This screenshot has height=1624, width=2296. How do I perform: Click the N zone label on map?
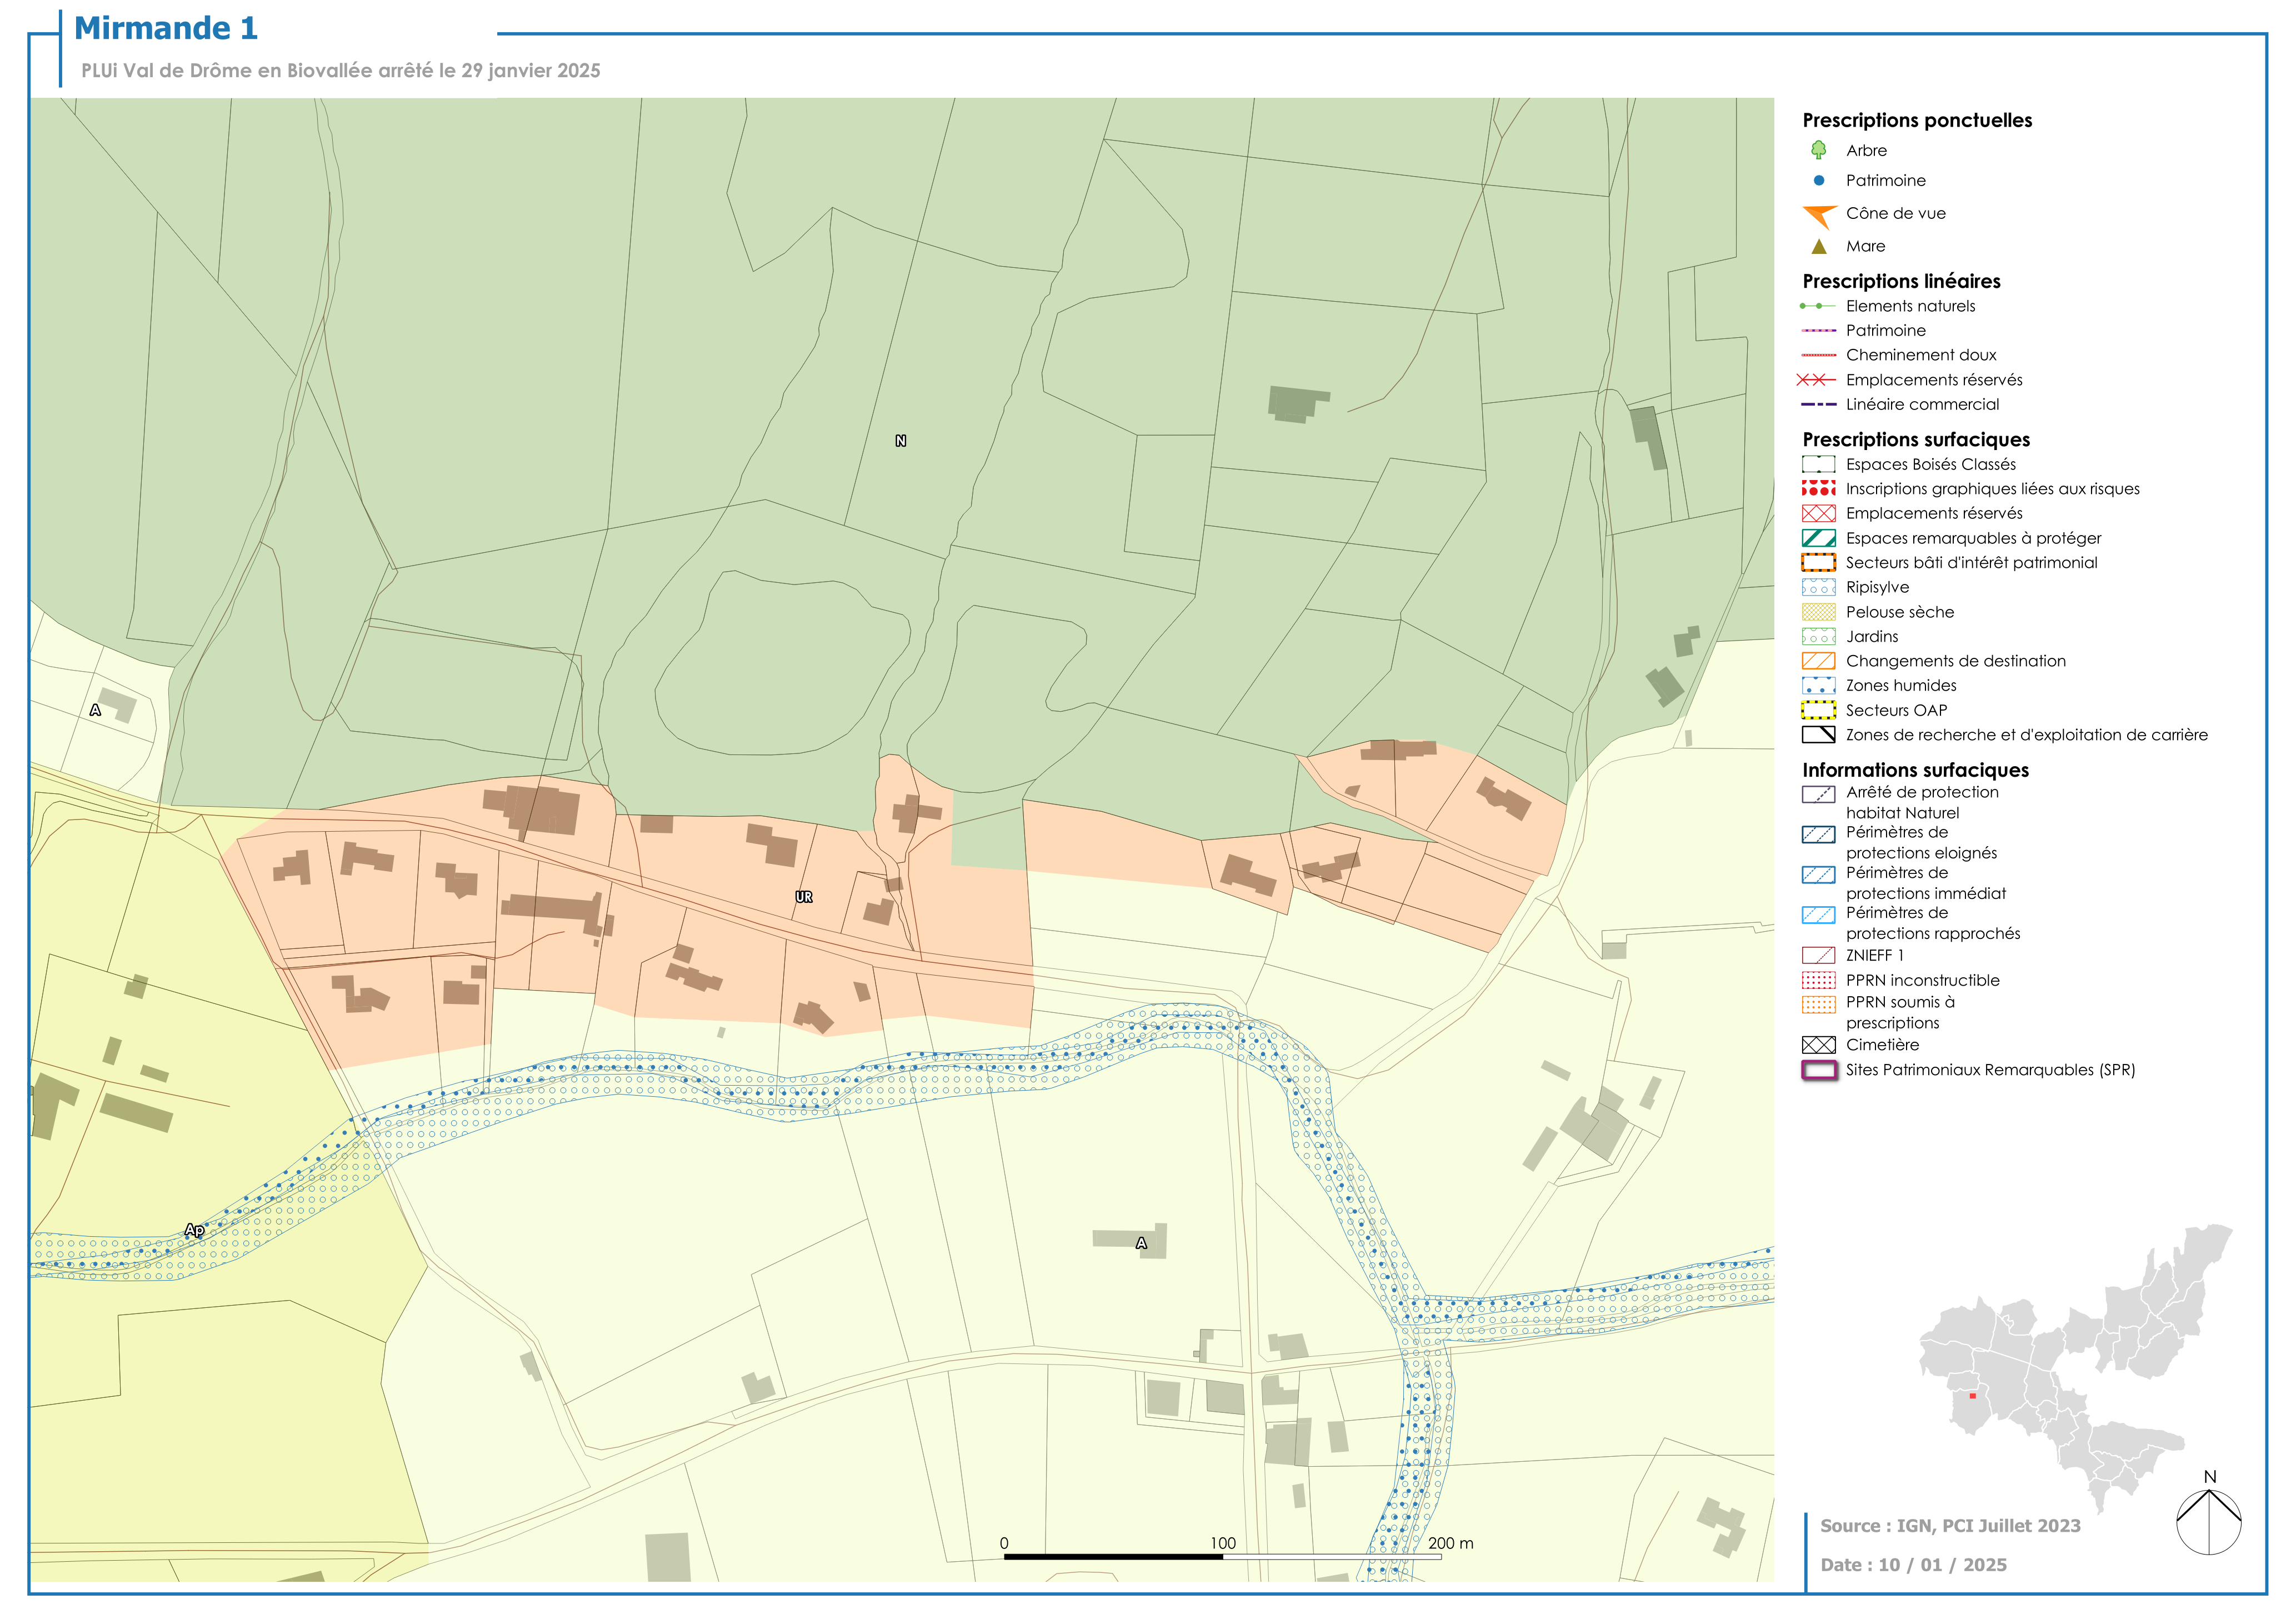tap(900, 441)
